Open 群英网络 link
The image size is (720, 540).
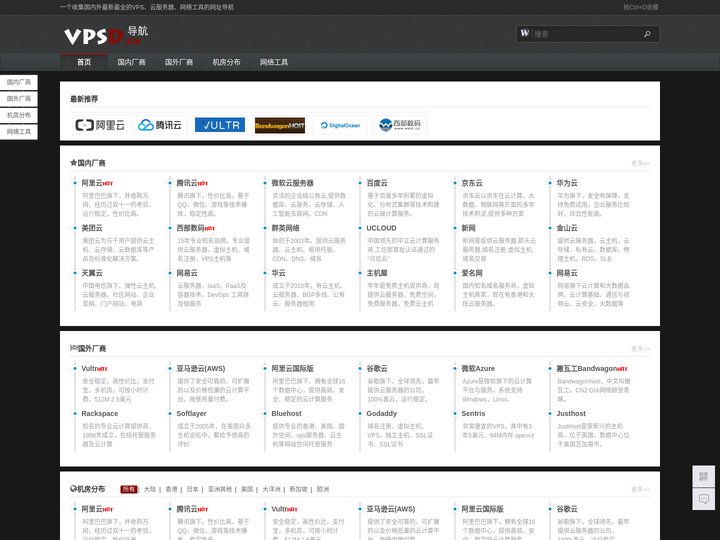pos(286,228)
